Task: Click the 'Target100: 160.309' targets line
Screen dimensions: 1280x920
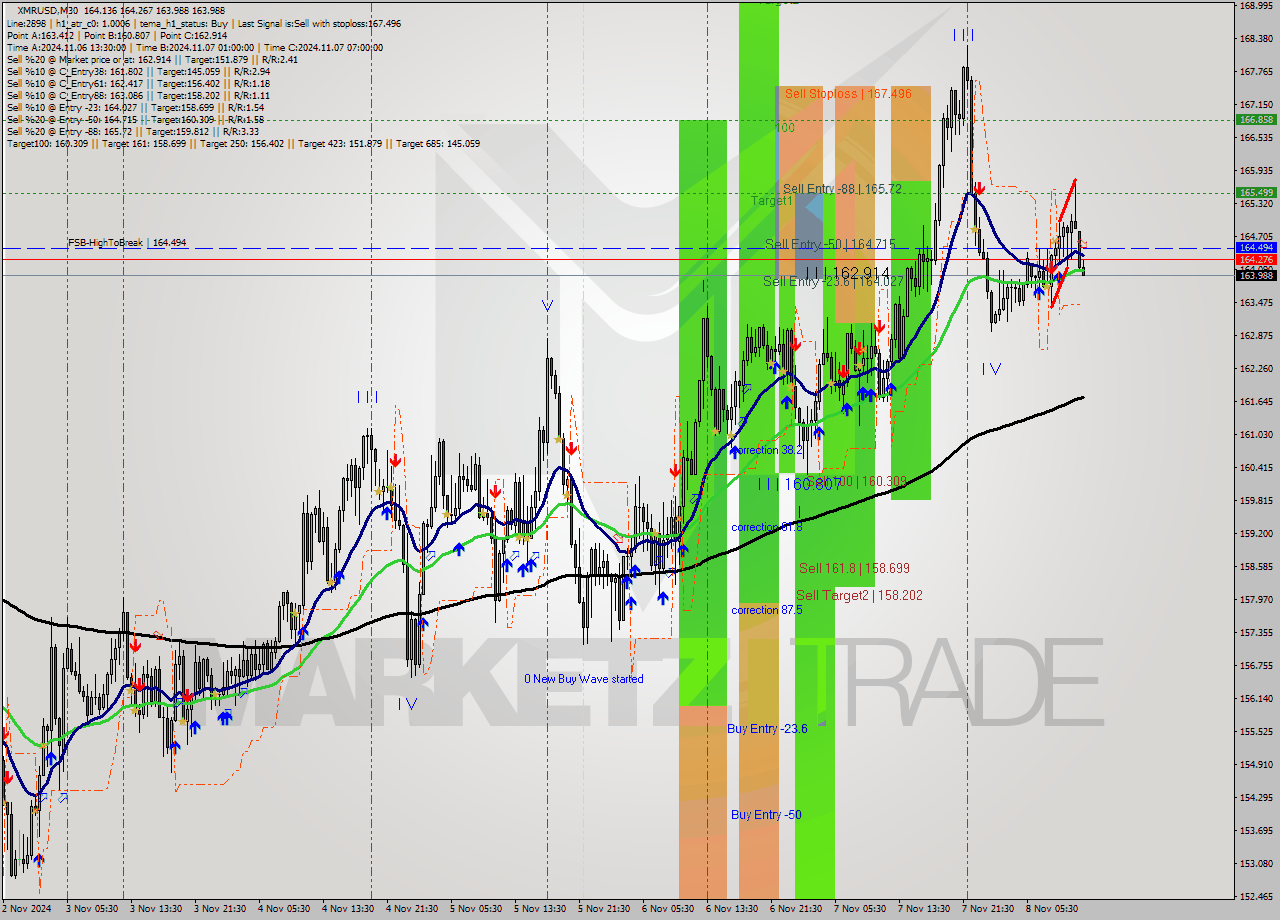Action: point(243,143)
